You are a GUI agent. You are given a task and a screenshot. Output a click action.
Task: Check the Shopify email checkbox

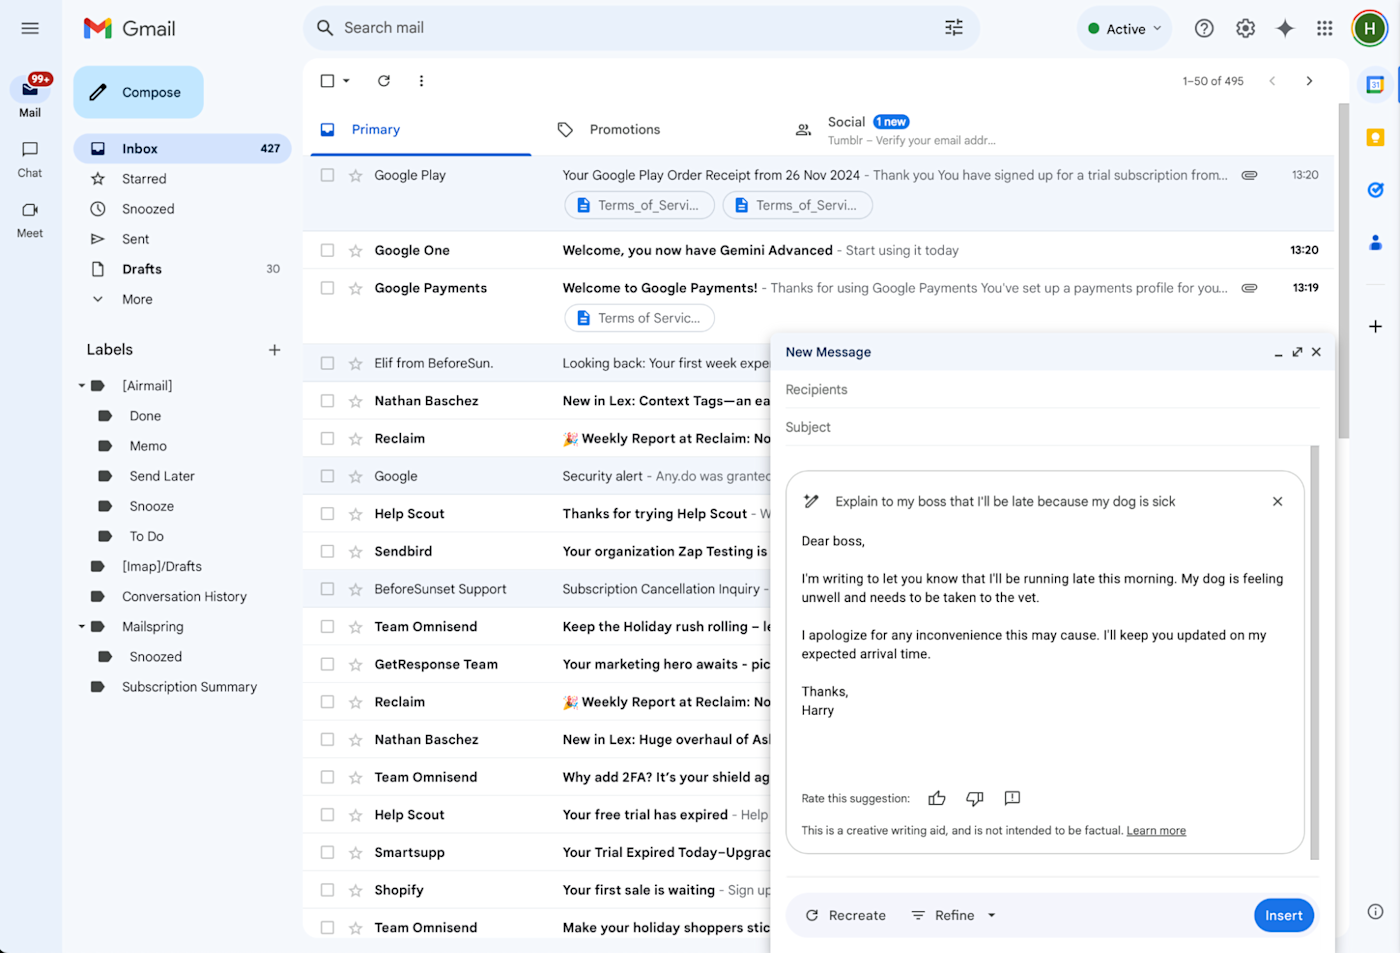327,890
